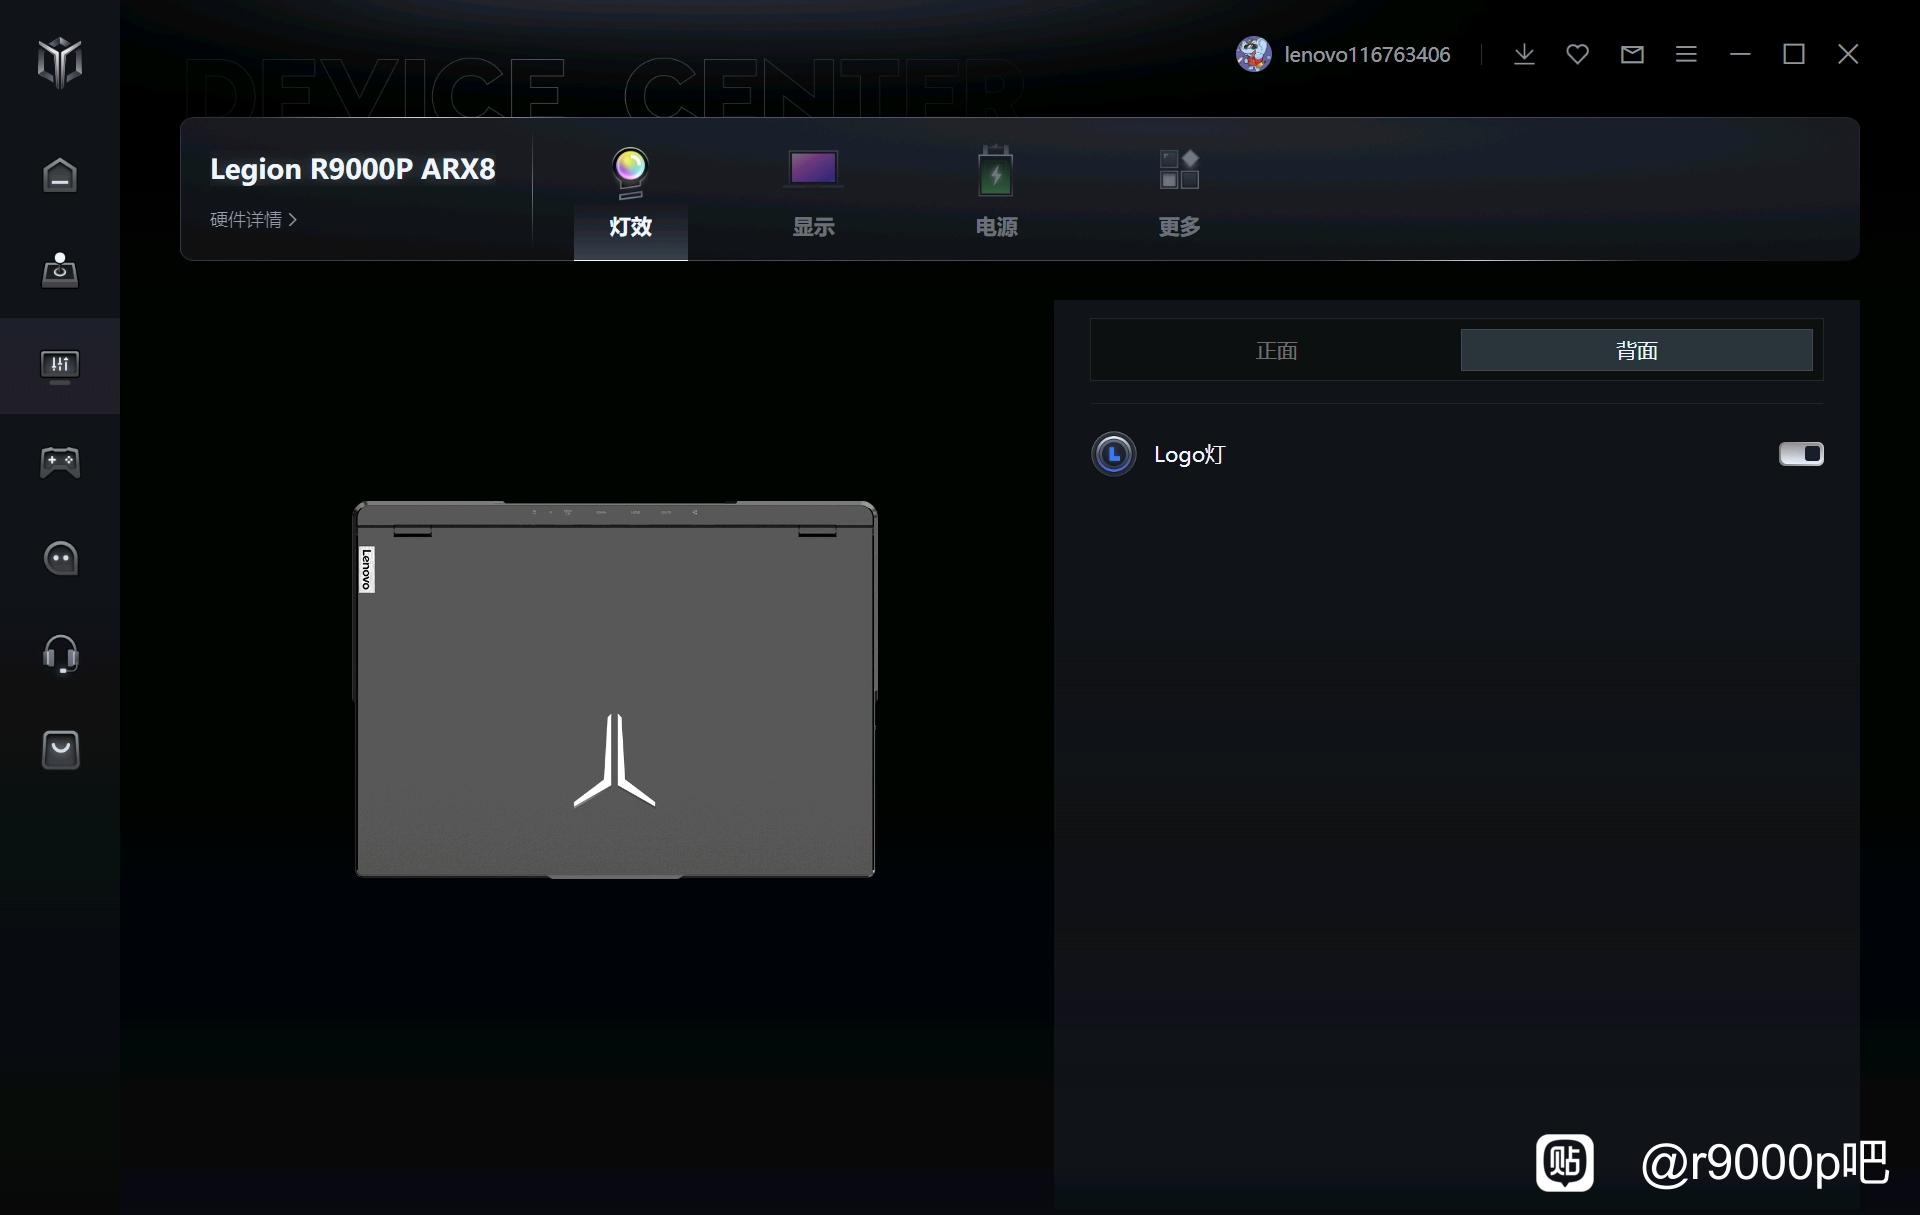Screen dimensions: 1920x1215
Task: Open the hamburger menu icon
Action: pos(1686,54)
